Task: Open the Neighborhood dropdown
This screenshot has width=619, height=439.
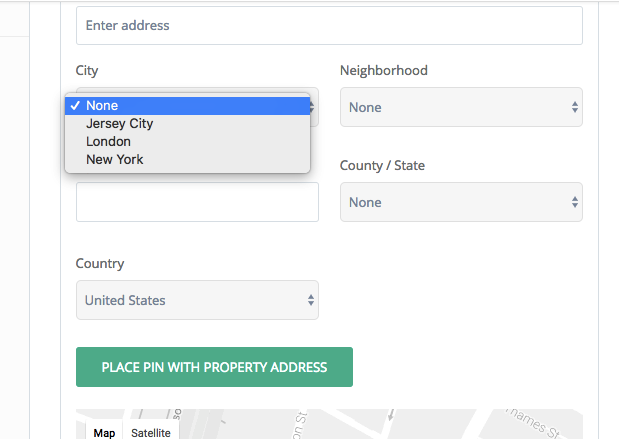Action: click(x=461, y=107)
